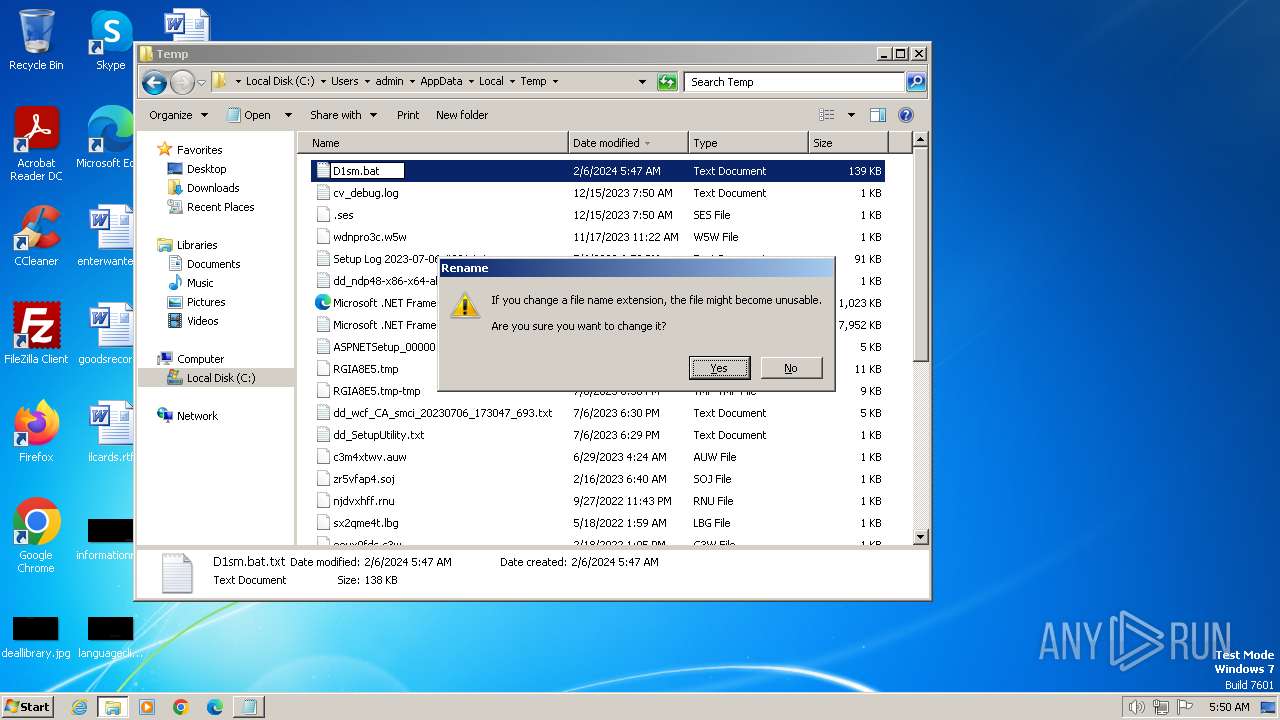Click the Start button
The image size is (1280, 720).
tap(28, 706)
